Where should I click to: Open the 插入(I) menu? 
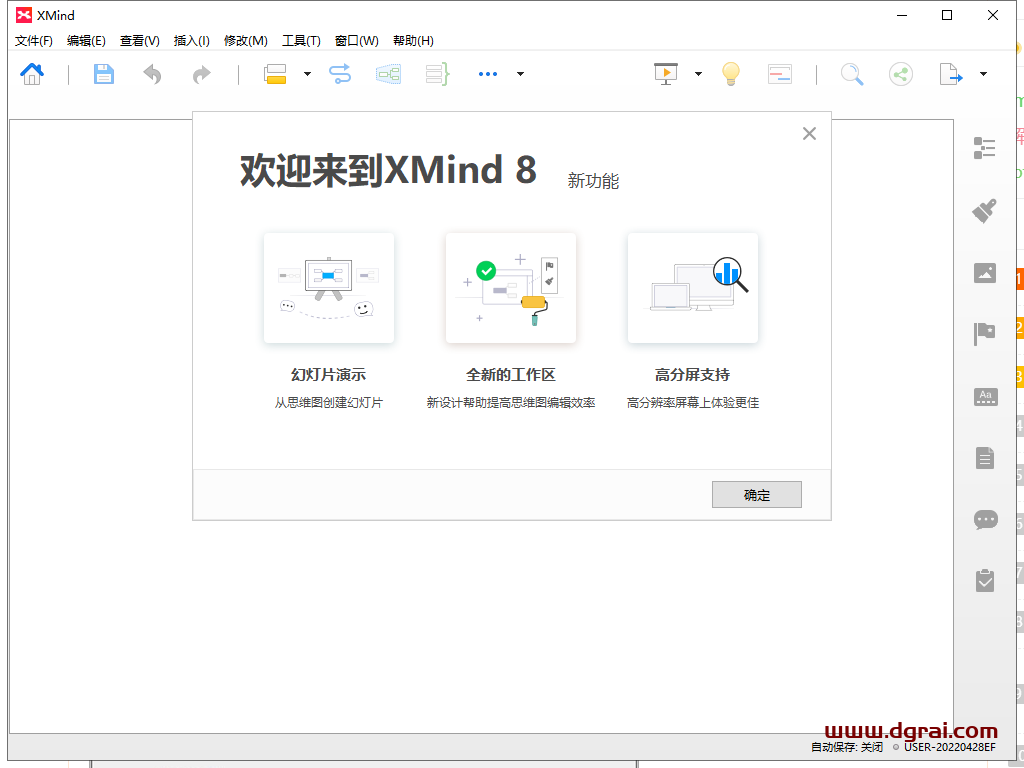tap(189, 41)
